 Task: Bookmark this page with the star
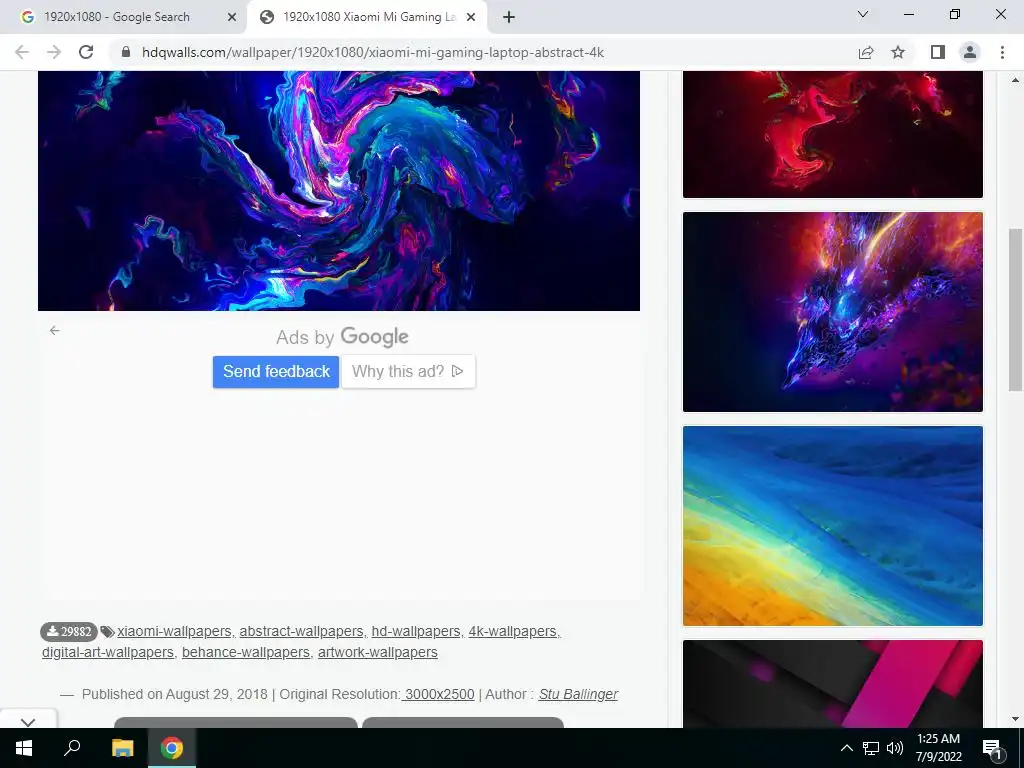click(x=898, y=52)
